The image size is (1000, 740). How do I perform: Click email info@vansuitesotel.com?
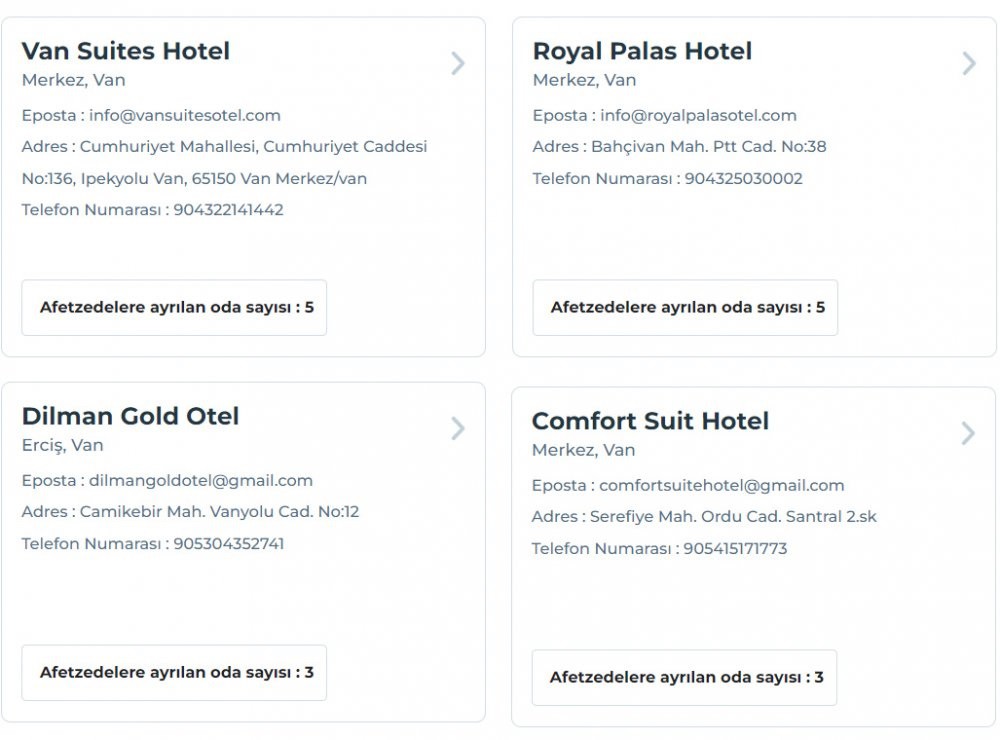pyautogui.click(x=185, y=115)
